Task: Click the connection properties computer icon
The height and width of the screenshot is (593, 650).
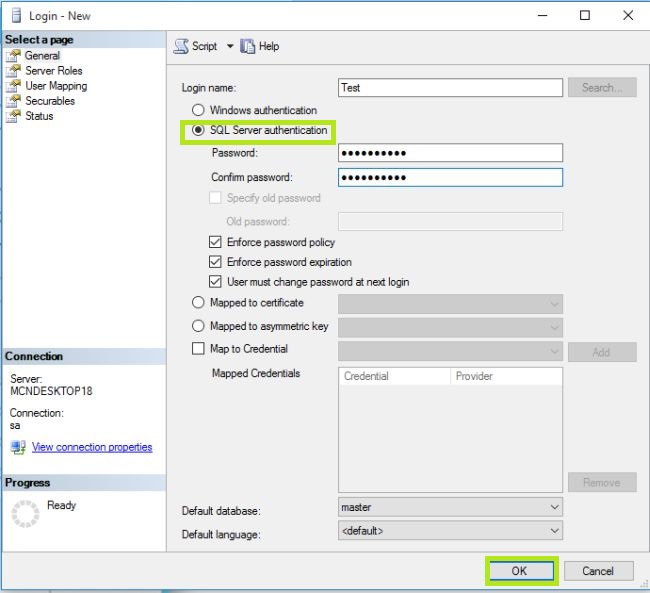Action: [x=18, y=447]
